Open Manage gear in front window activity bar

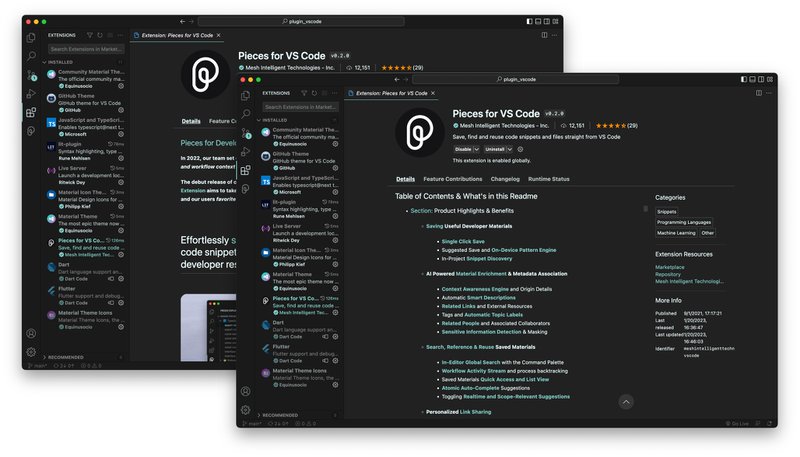[x=245, y=410]
